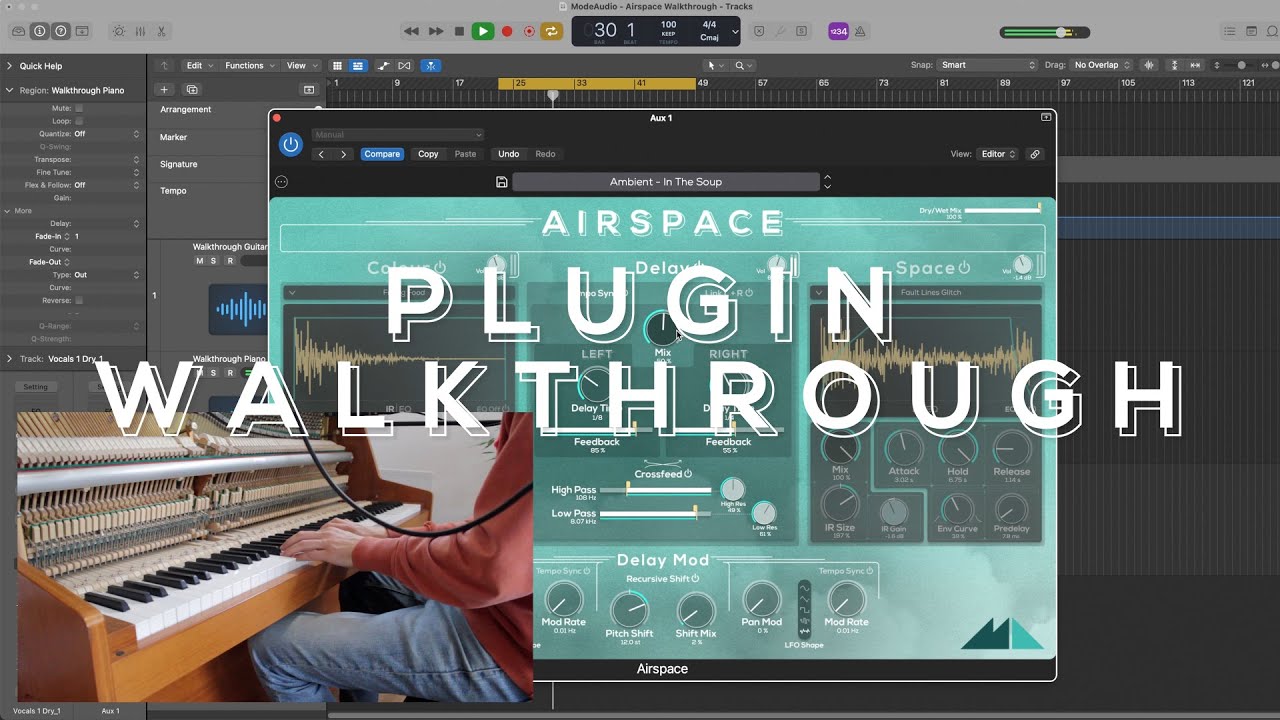Open the Quantize Off dropdown
Screen dimensions: 1280x720
tap(107, 134)
